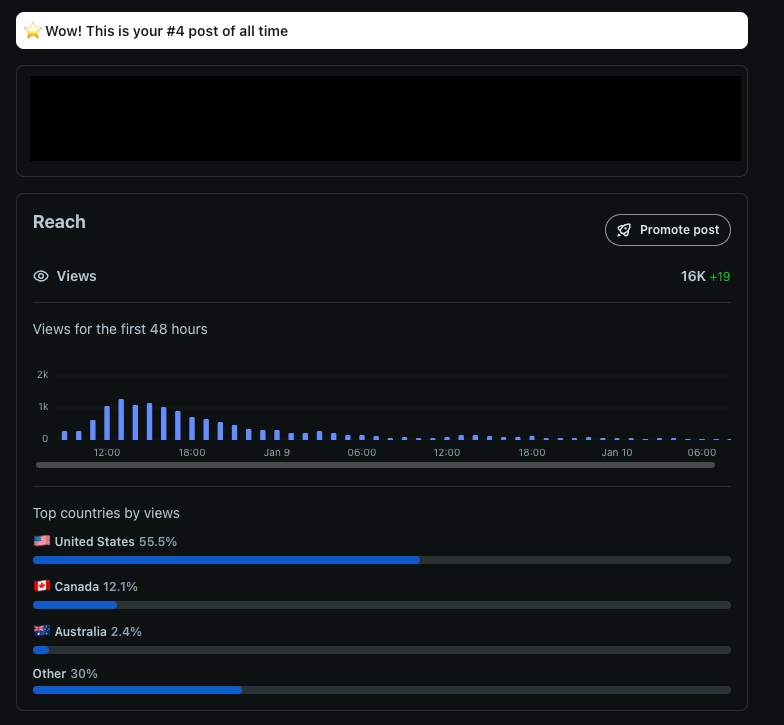The image size is (784, 725).
Task: Click the 'United States 55.5%' label
Action: 116,542
